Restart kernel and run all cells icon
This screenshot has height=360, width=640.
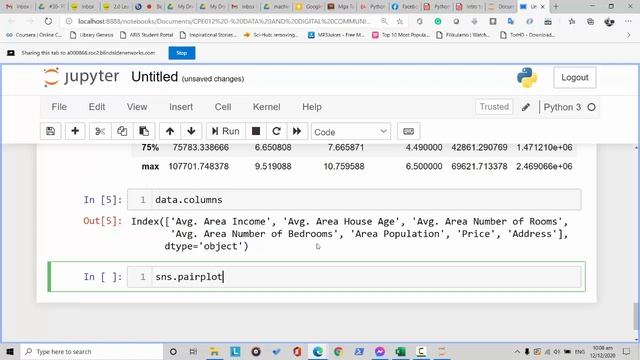click(297, 131)
